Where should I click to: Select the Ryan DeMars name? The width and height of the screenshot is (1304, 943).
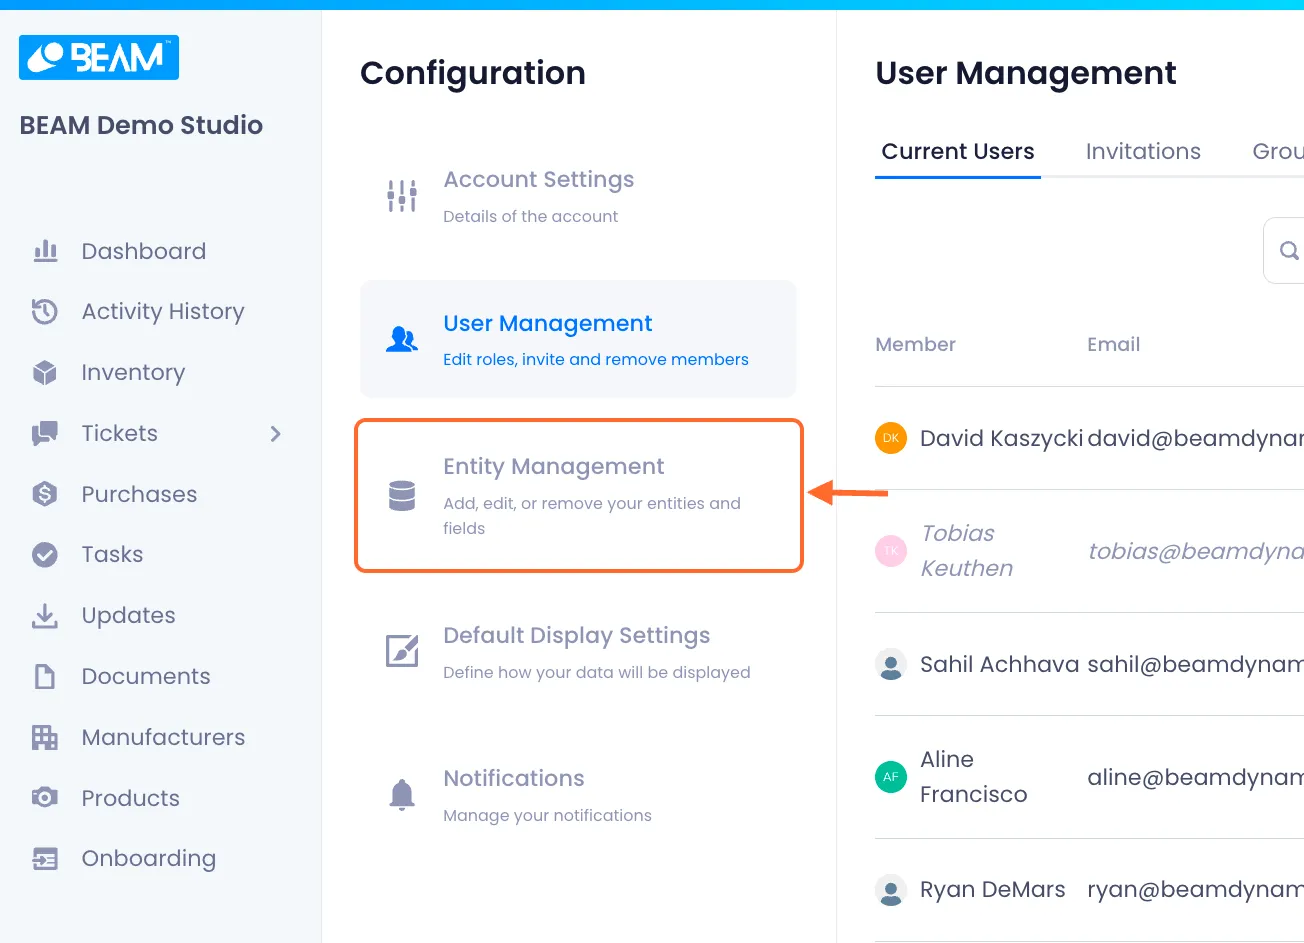click(992, 890)
